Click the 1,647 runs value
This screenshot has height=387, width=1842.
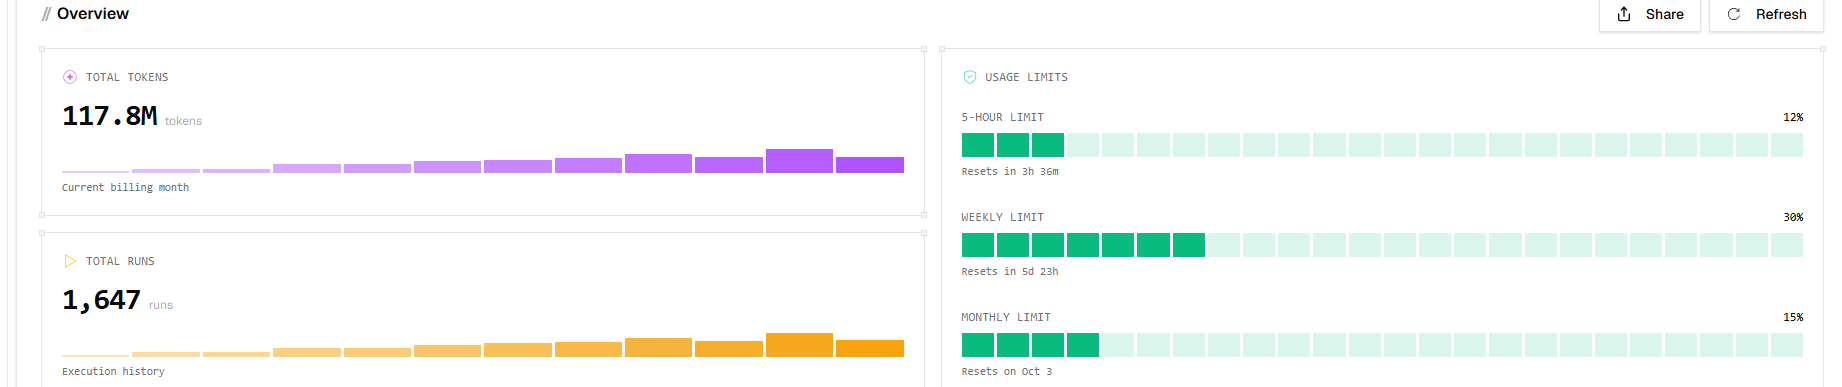pyautogui.click(x=101, y=300)
